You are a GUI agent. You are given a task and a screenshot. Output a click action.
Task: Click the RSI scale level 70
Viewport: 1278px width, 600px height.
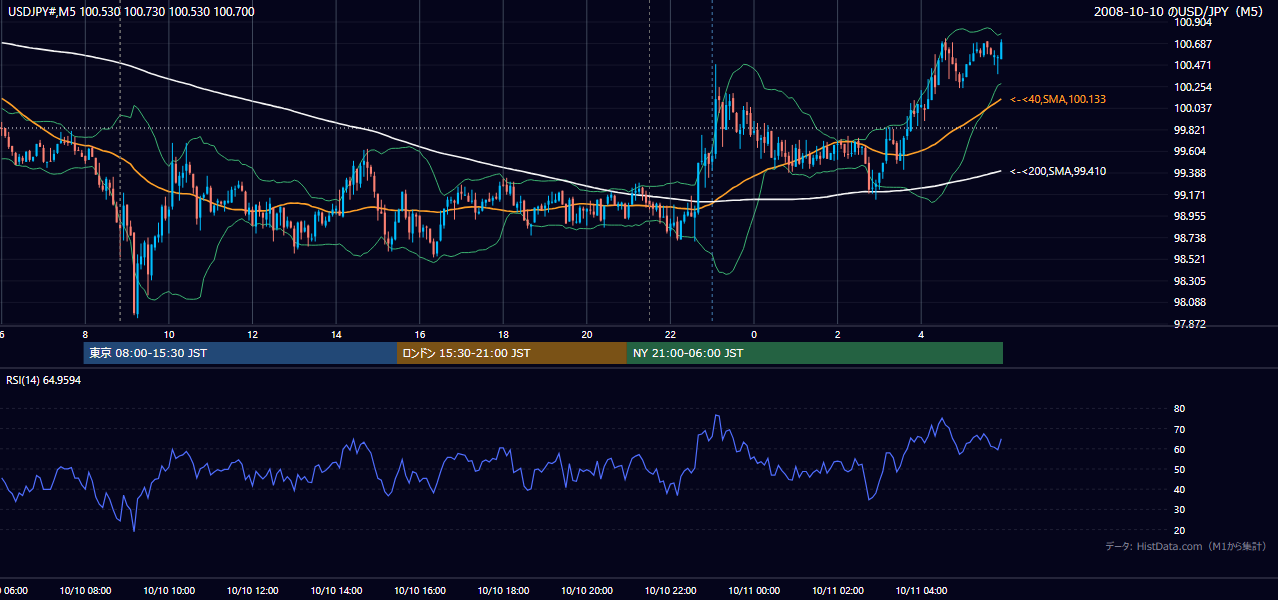click(1179, 429)
